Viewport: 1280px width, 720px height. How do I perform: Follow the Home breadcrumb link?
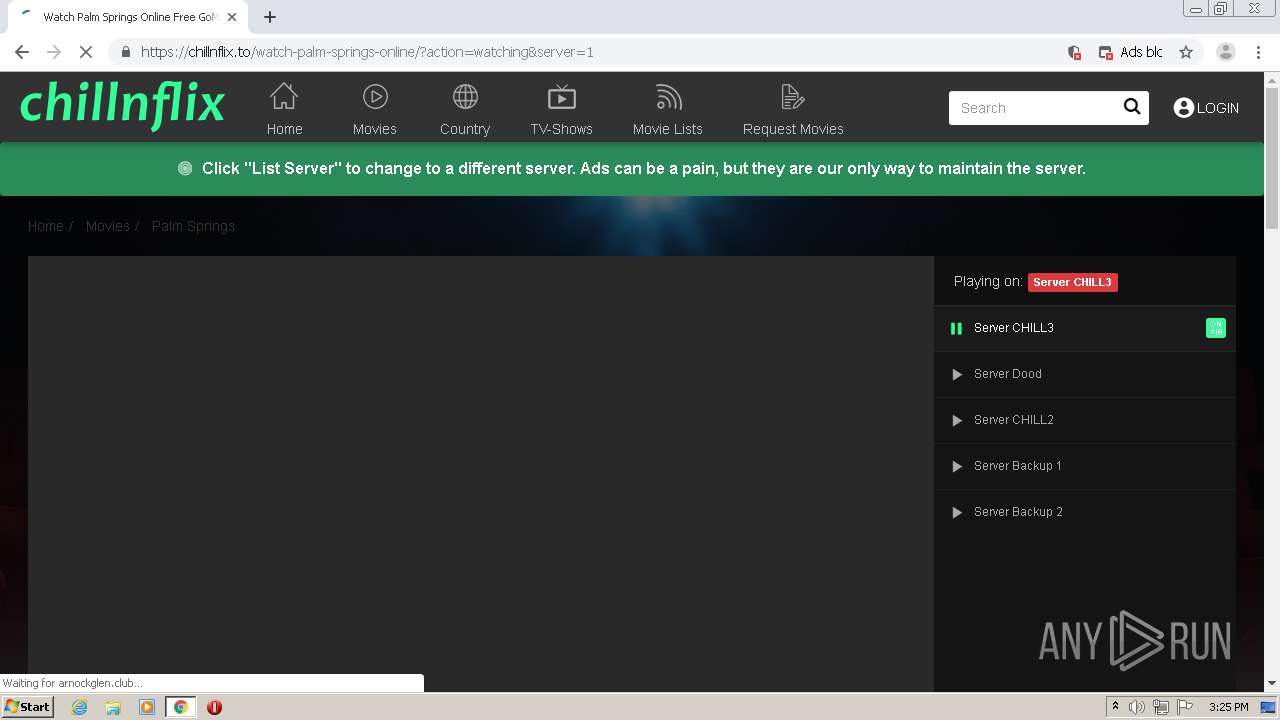pyautogui.click(x=45, y=226)
